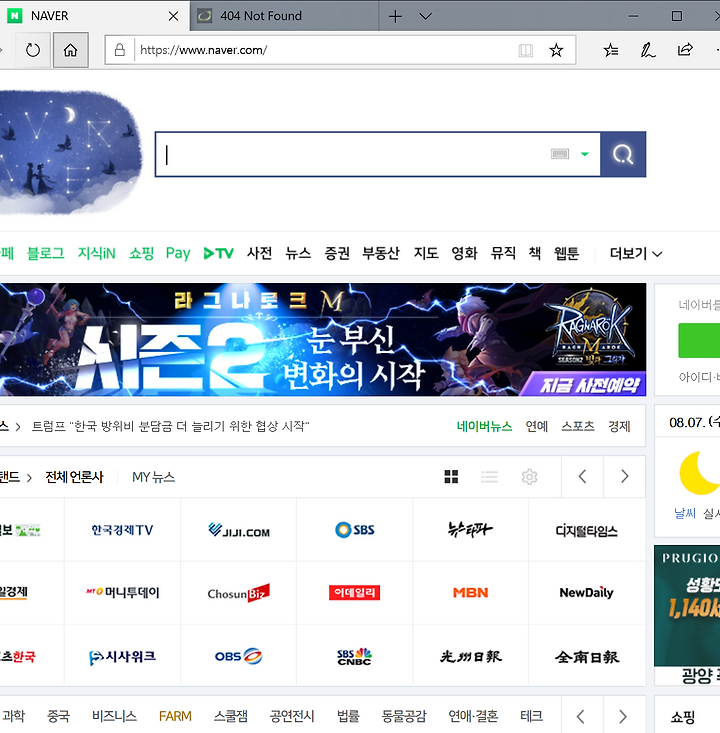The image size is (720, 733).
Task: Close the NAVER tab
Action: [173, 16]
